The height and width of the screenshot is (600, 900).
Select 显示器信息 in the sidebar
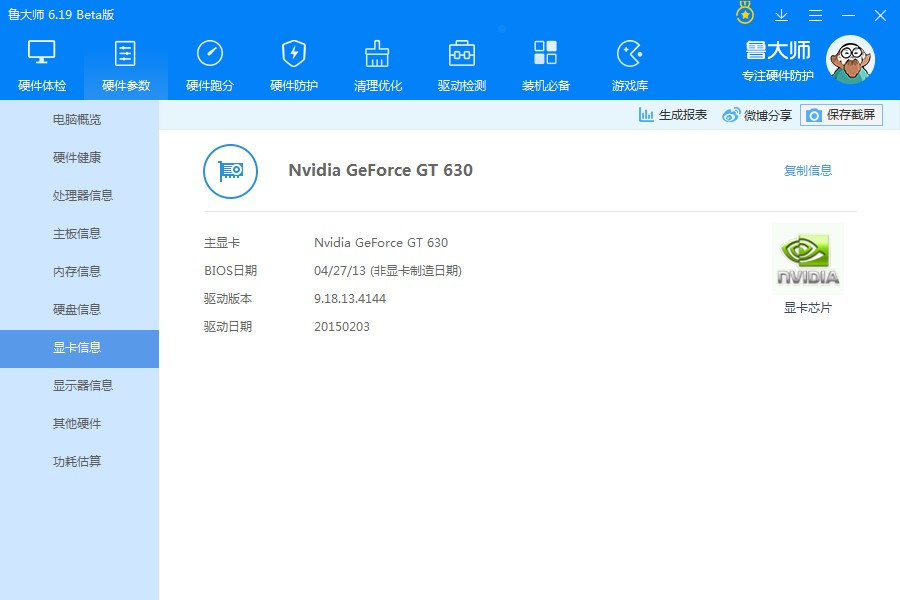[79, 385]
